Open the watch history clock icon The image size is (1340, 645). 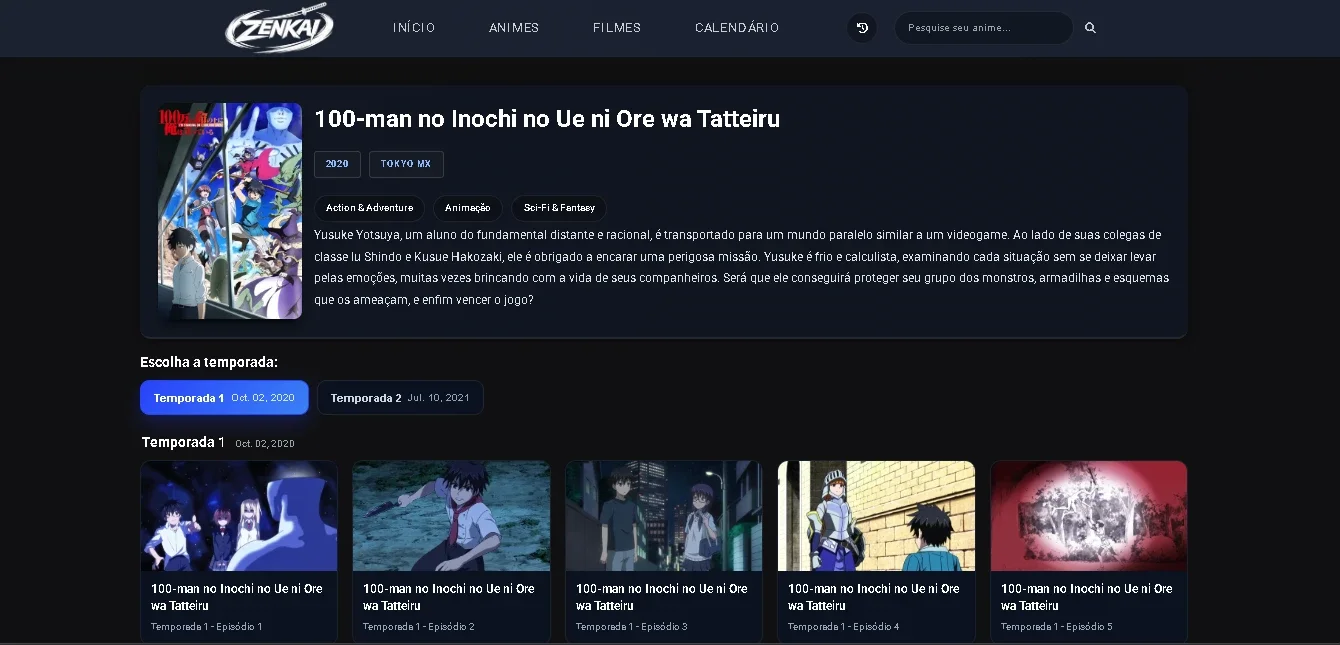click(x=862, y=28)
